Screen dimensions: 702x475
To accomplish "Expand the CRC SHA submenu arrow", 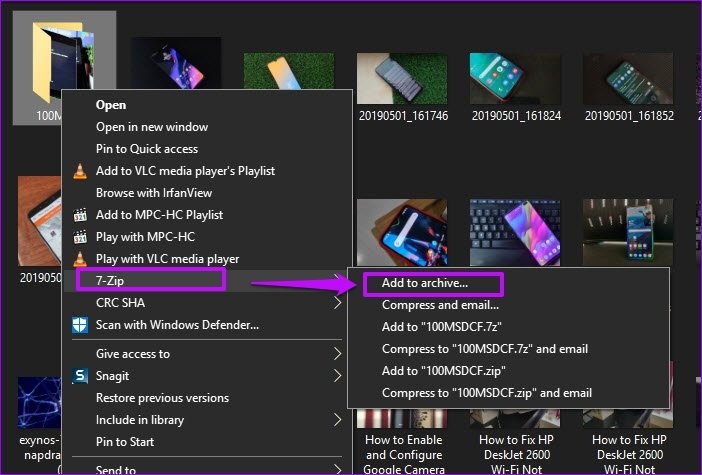I will click(x=338, y=303).
